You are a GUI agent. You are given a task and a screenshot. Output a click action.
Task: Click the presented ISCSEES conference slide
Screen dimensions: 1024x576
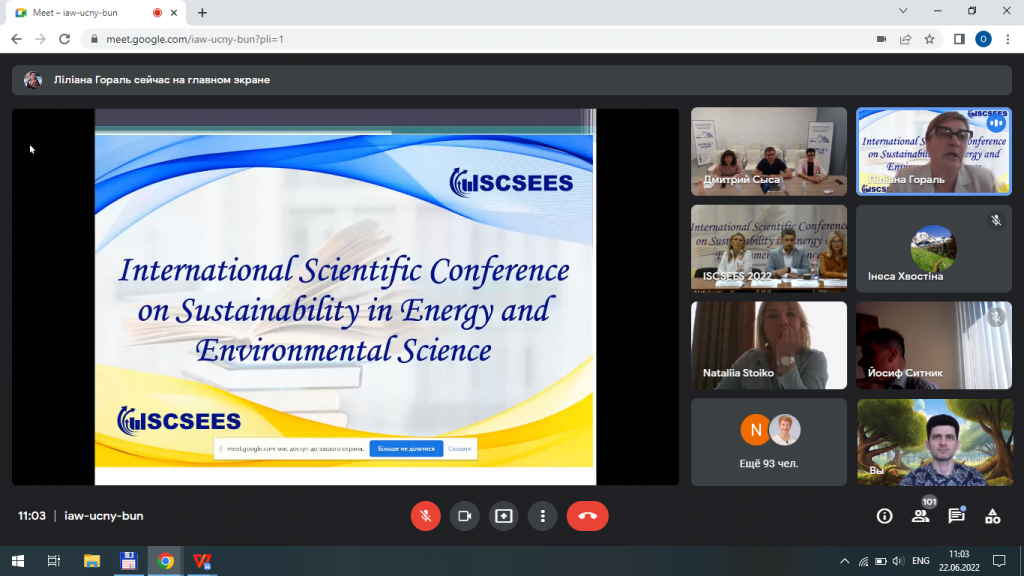[345, 296]
